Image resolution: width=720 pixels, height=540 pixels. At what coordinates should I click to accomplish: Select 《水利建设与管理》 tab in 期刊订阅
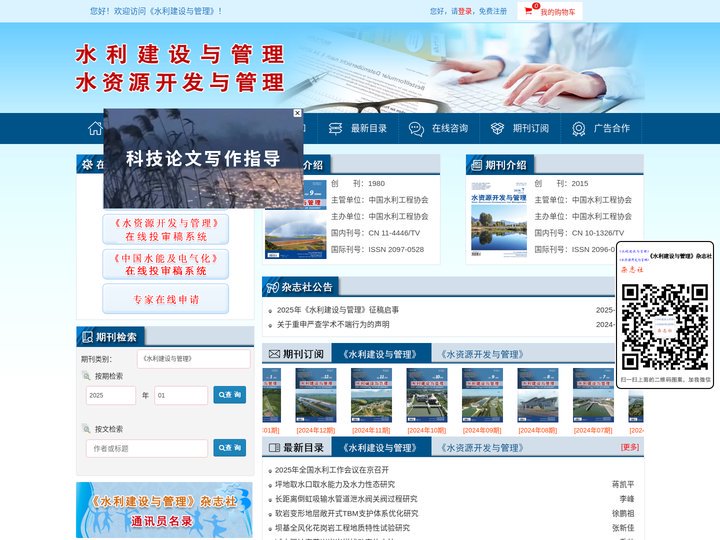tap(380, 354)
